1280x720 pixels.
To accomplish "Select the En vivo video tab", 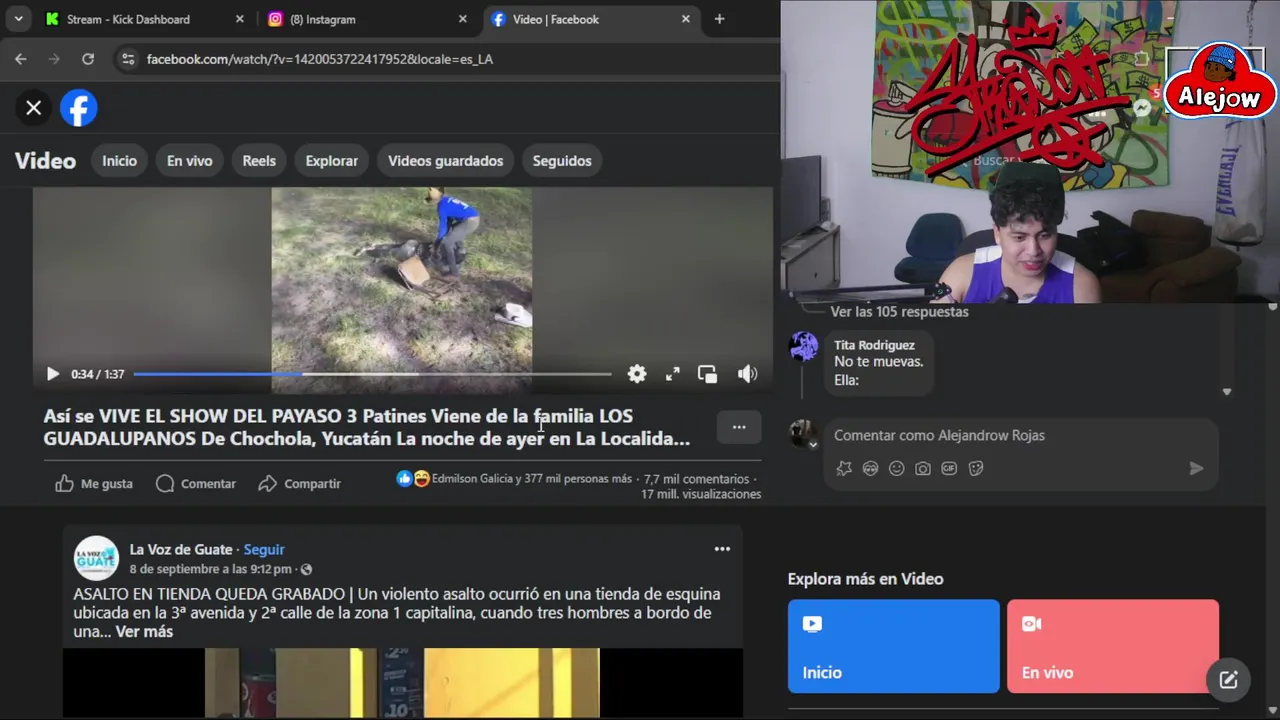I will pos(190,161).
